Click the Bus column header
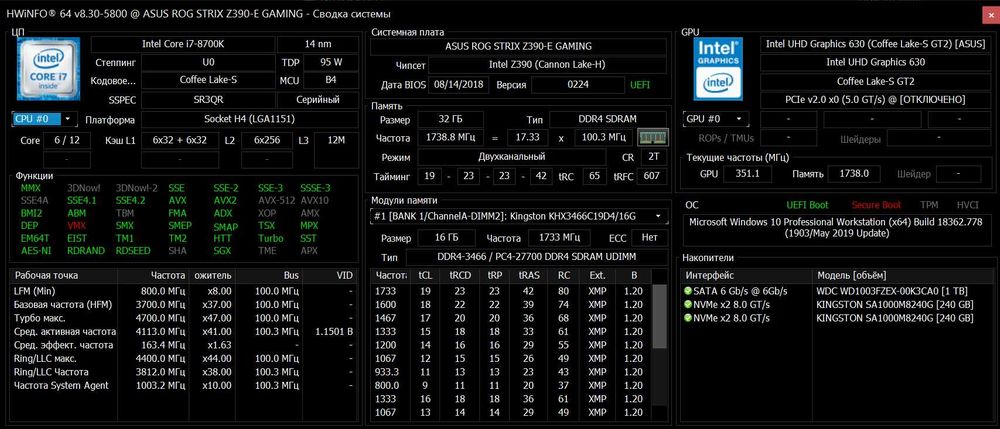This screenshot has width=1000, height=429. 270,276
